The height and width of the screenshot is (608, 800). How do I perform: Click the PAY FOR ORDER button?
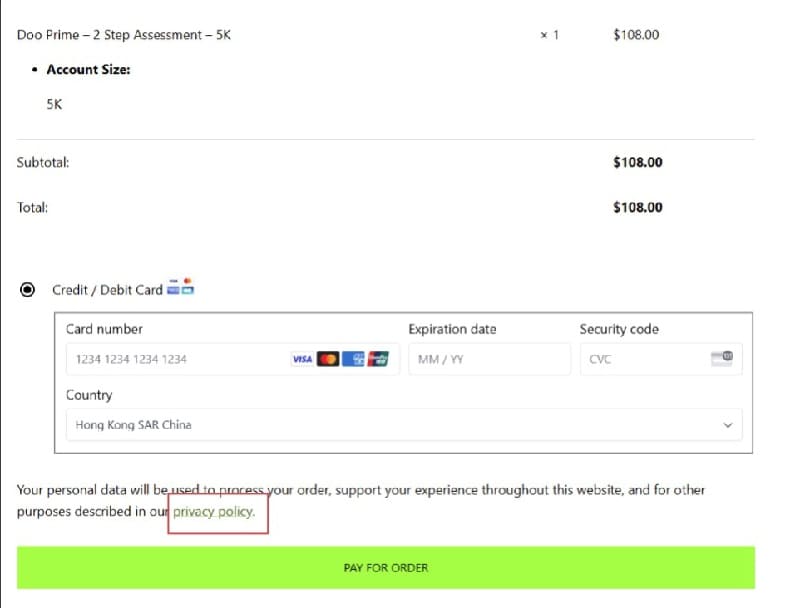(x=386, y=568)
